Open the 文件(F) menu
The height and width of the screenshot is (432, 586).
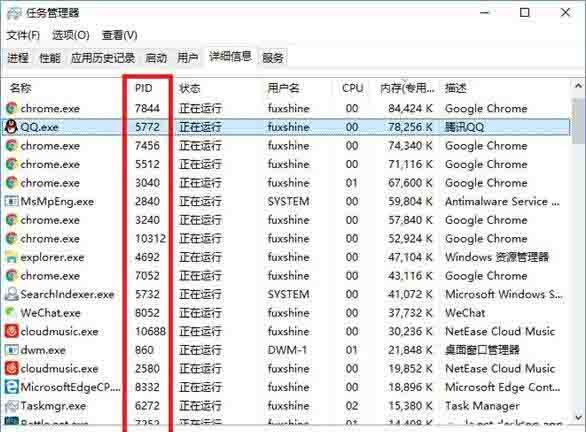click(23, 36)
